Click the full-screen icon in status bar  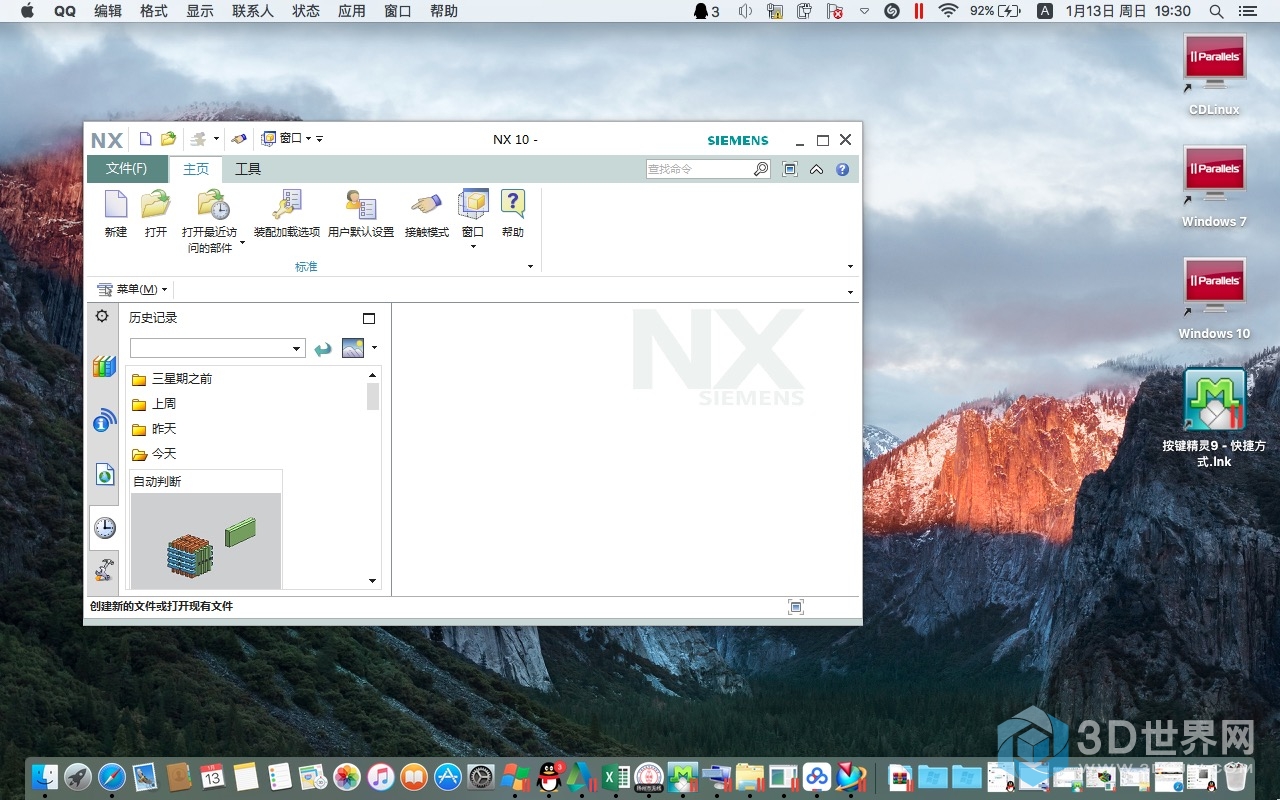pyautogui.click(x=796, y=606)
